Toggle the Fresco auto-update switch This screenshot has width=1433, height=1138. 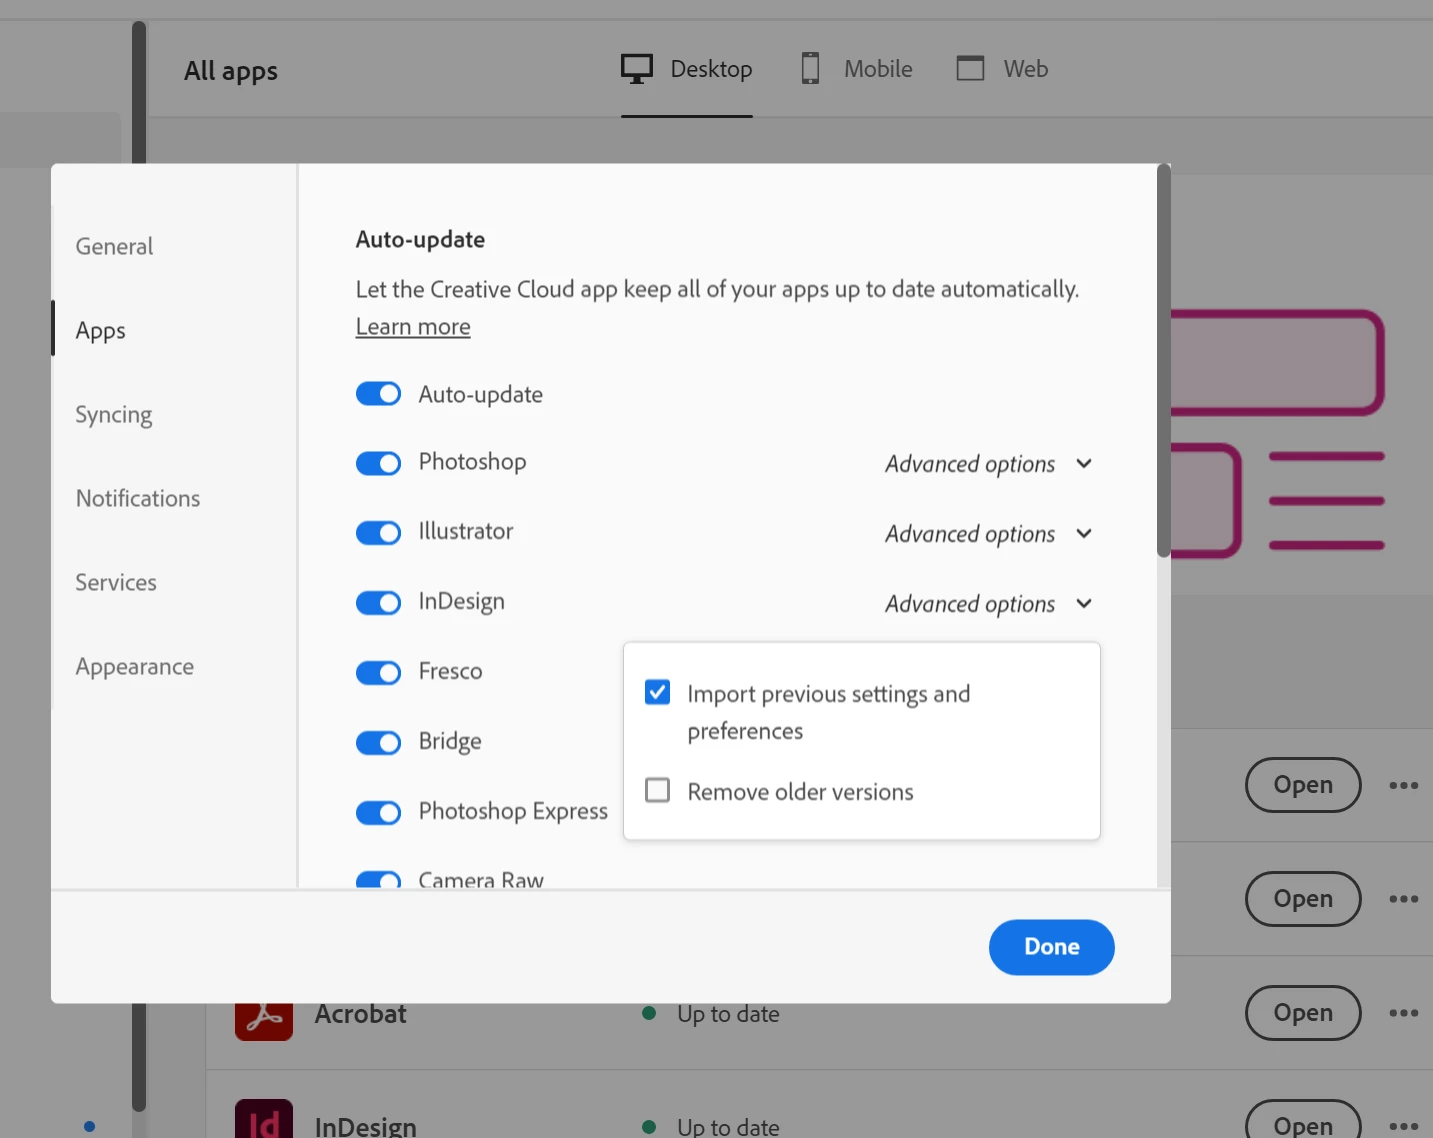pyautogui.click(x=378, y=673)
